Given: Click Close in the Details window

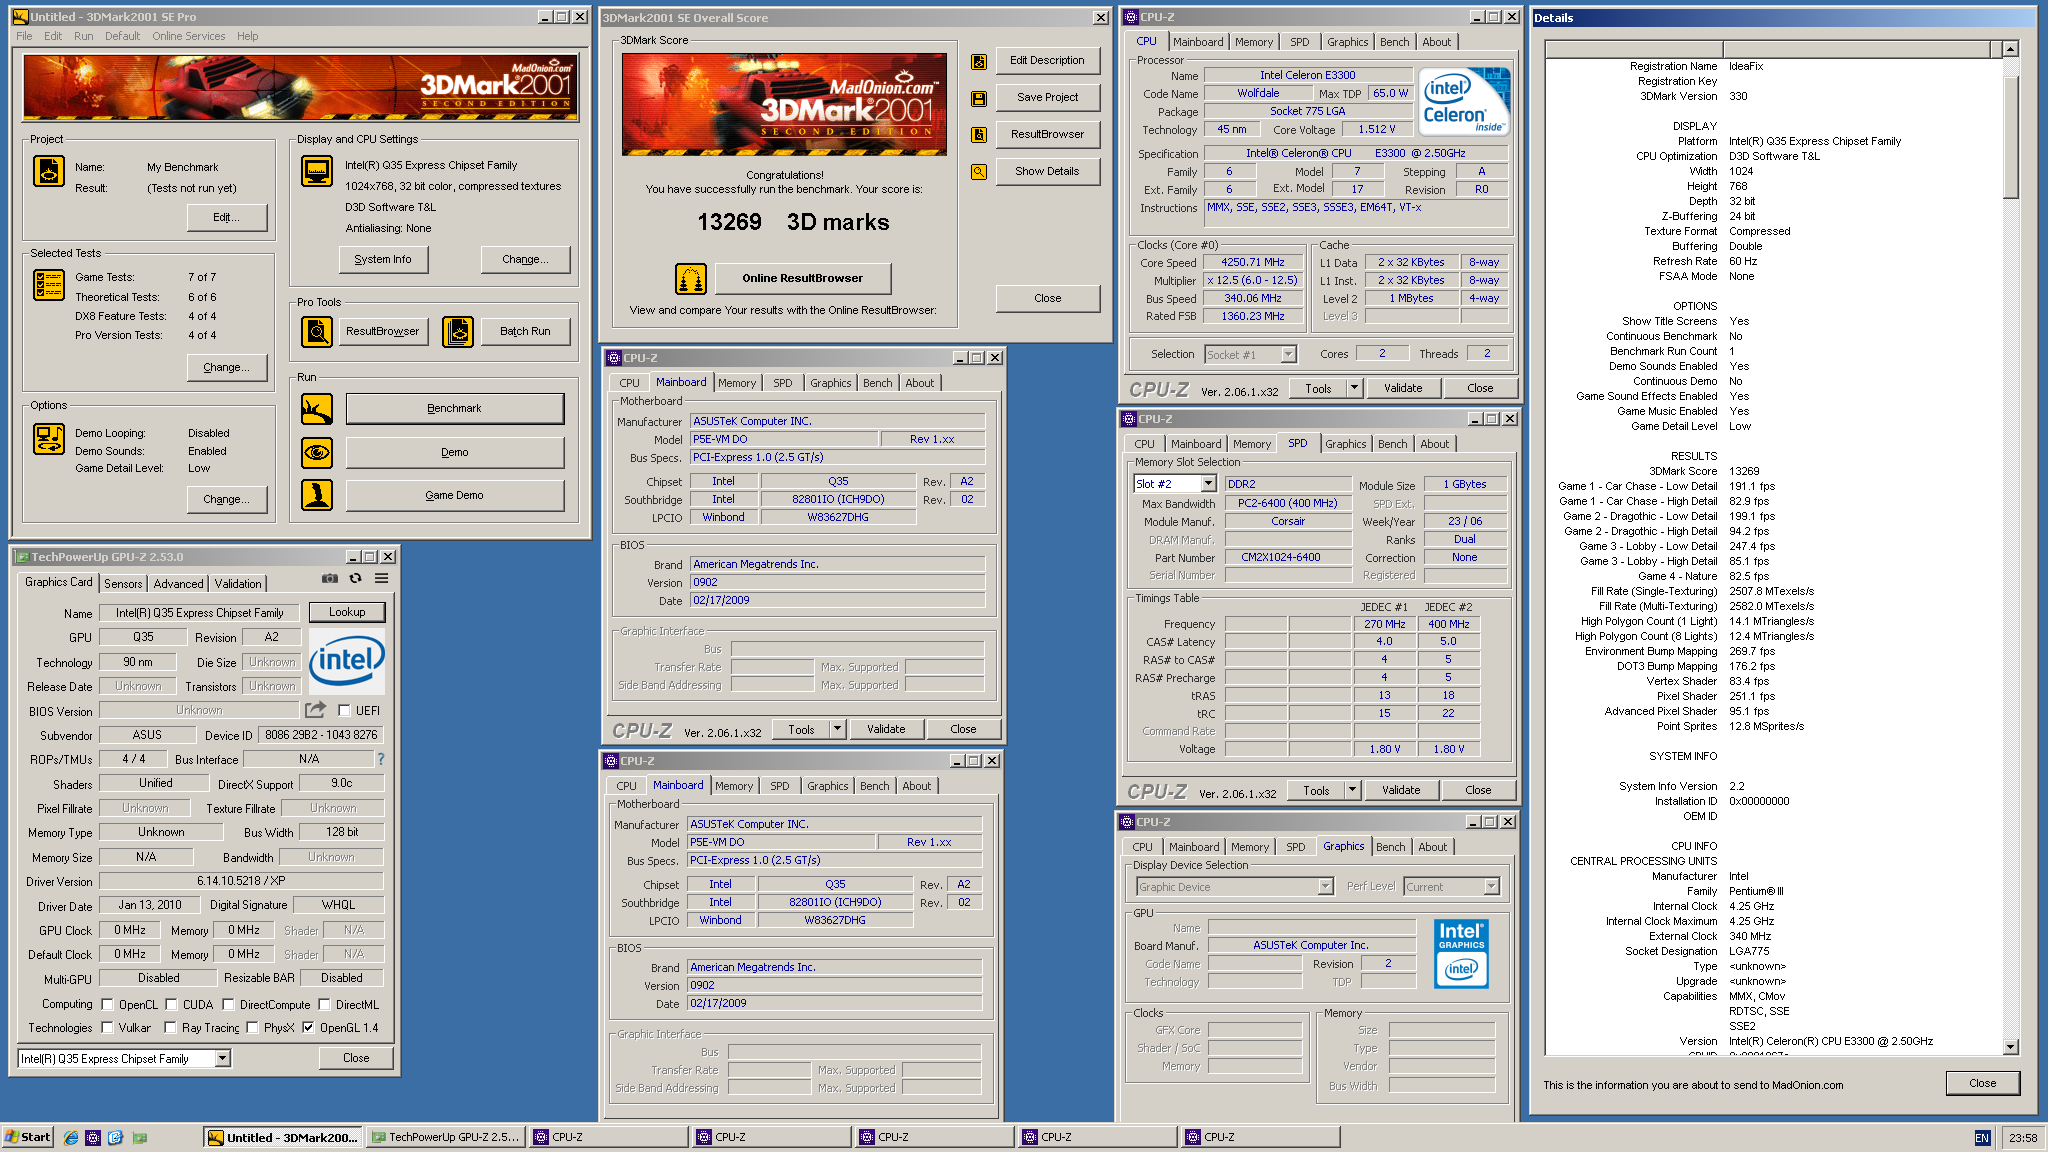Looking at the screenshot, I should pyautogui.click(x=1982, y=1083).
